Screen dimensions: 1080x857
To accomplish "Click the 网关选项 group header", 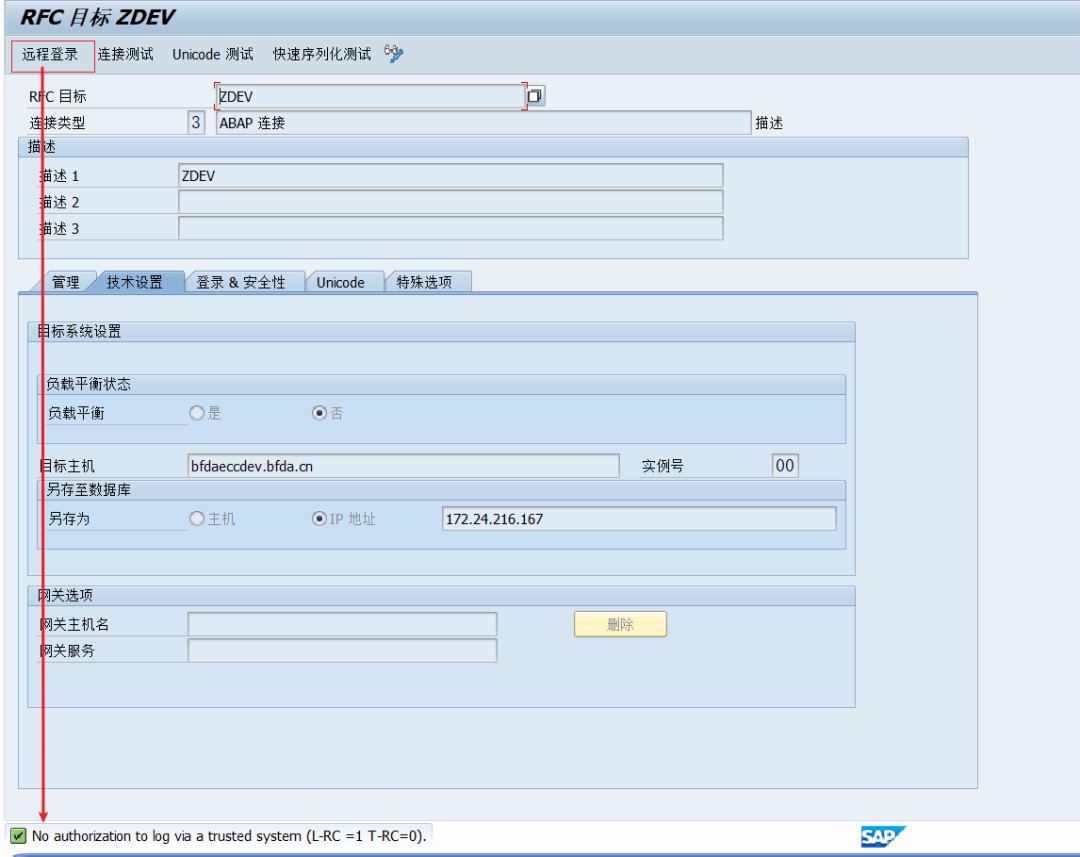I will click(441, 595).
